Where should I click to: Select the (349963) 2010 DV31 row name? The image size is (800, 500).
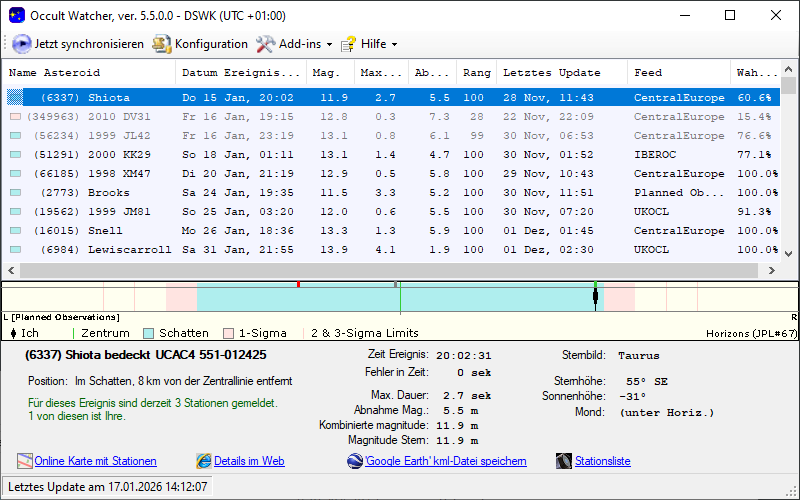point(88,117)
